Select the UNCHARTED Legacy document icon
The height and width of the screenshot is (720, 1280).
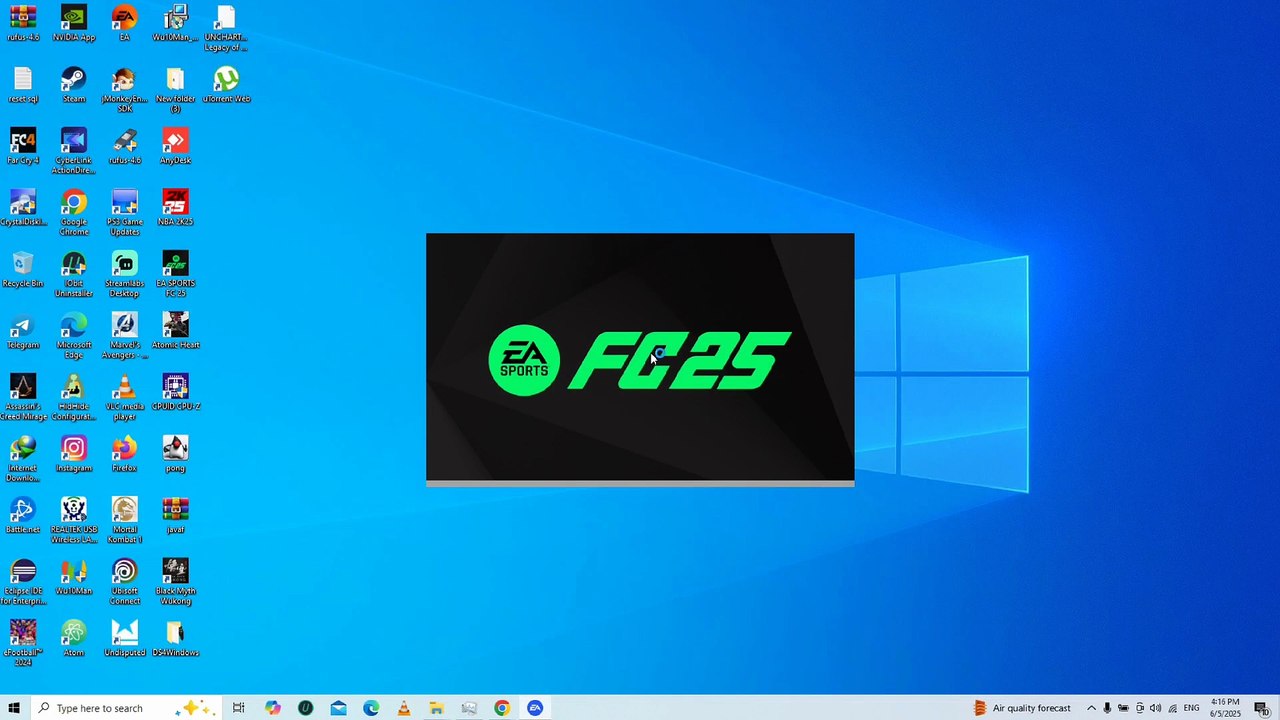226,29
